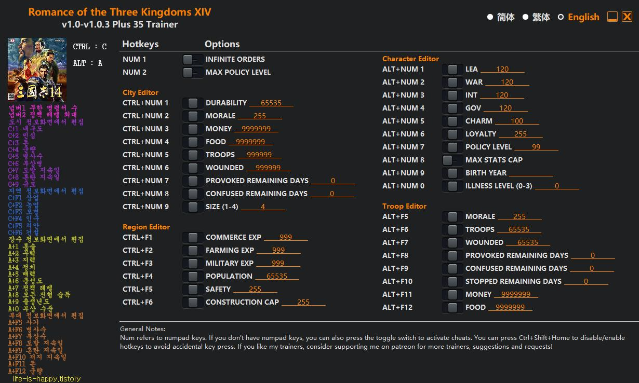639x383 pixels.
Task: Toggle character Policy Level switch
Action: (x=452, y=147)
